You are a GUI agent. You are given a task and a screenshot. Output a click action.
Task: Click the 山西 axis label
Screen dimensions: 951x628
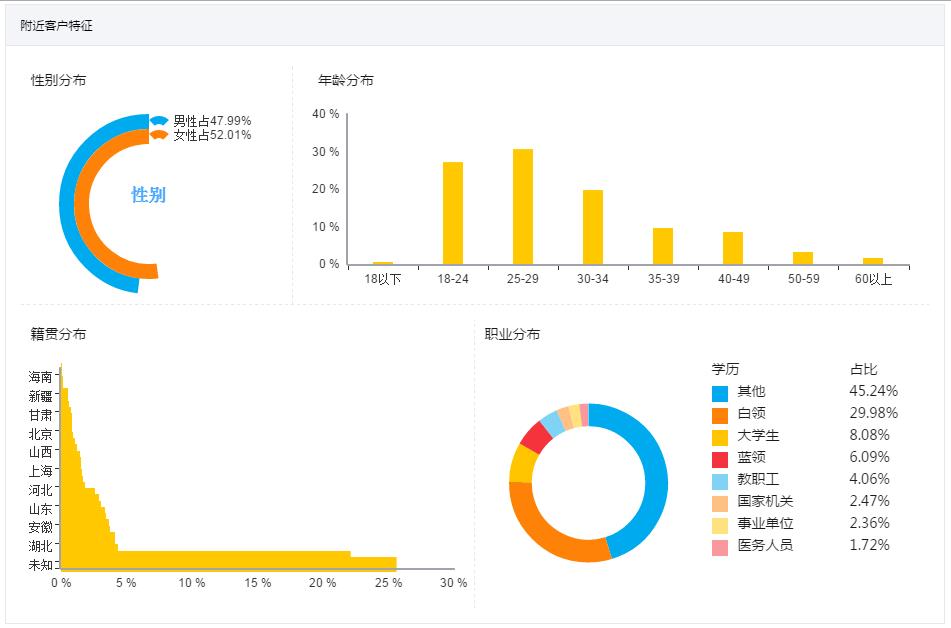pos(41,452)
